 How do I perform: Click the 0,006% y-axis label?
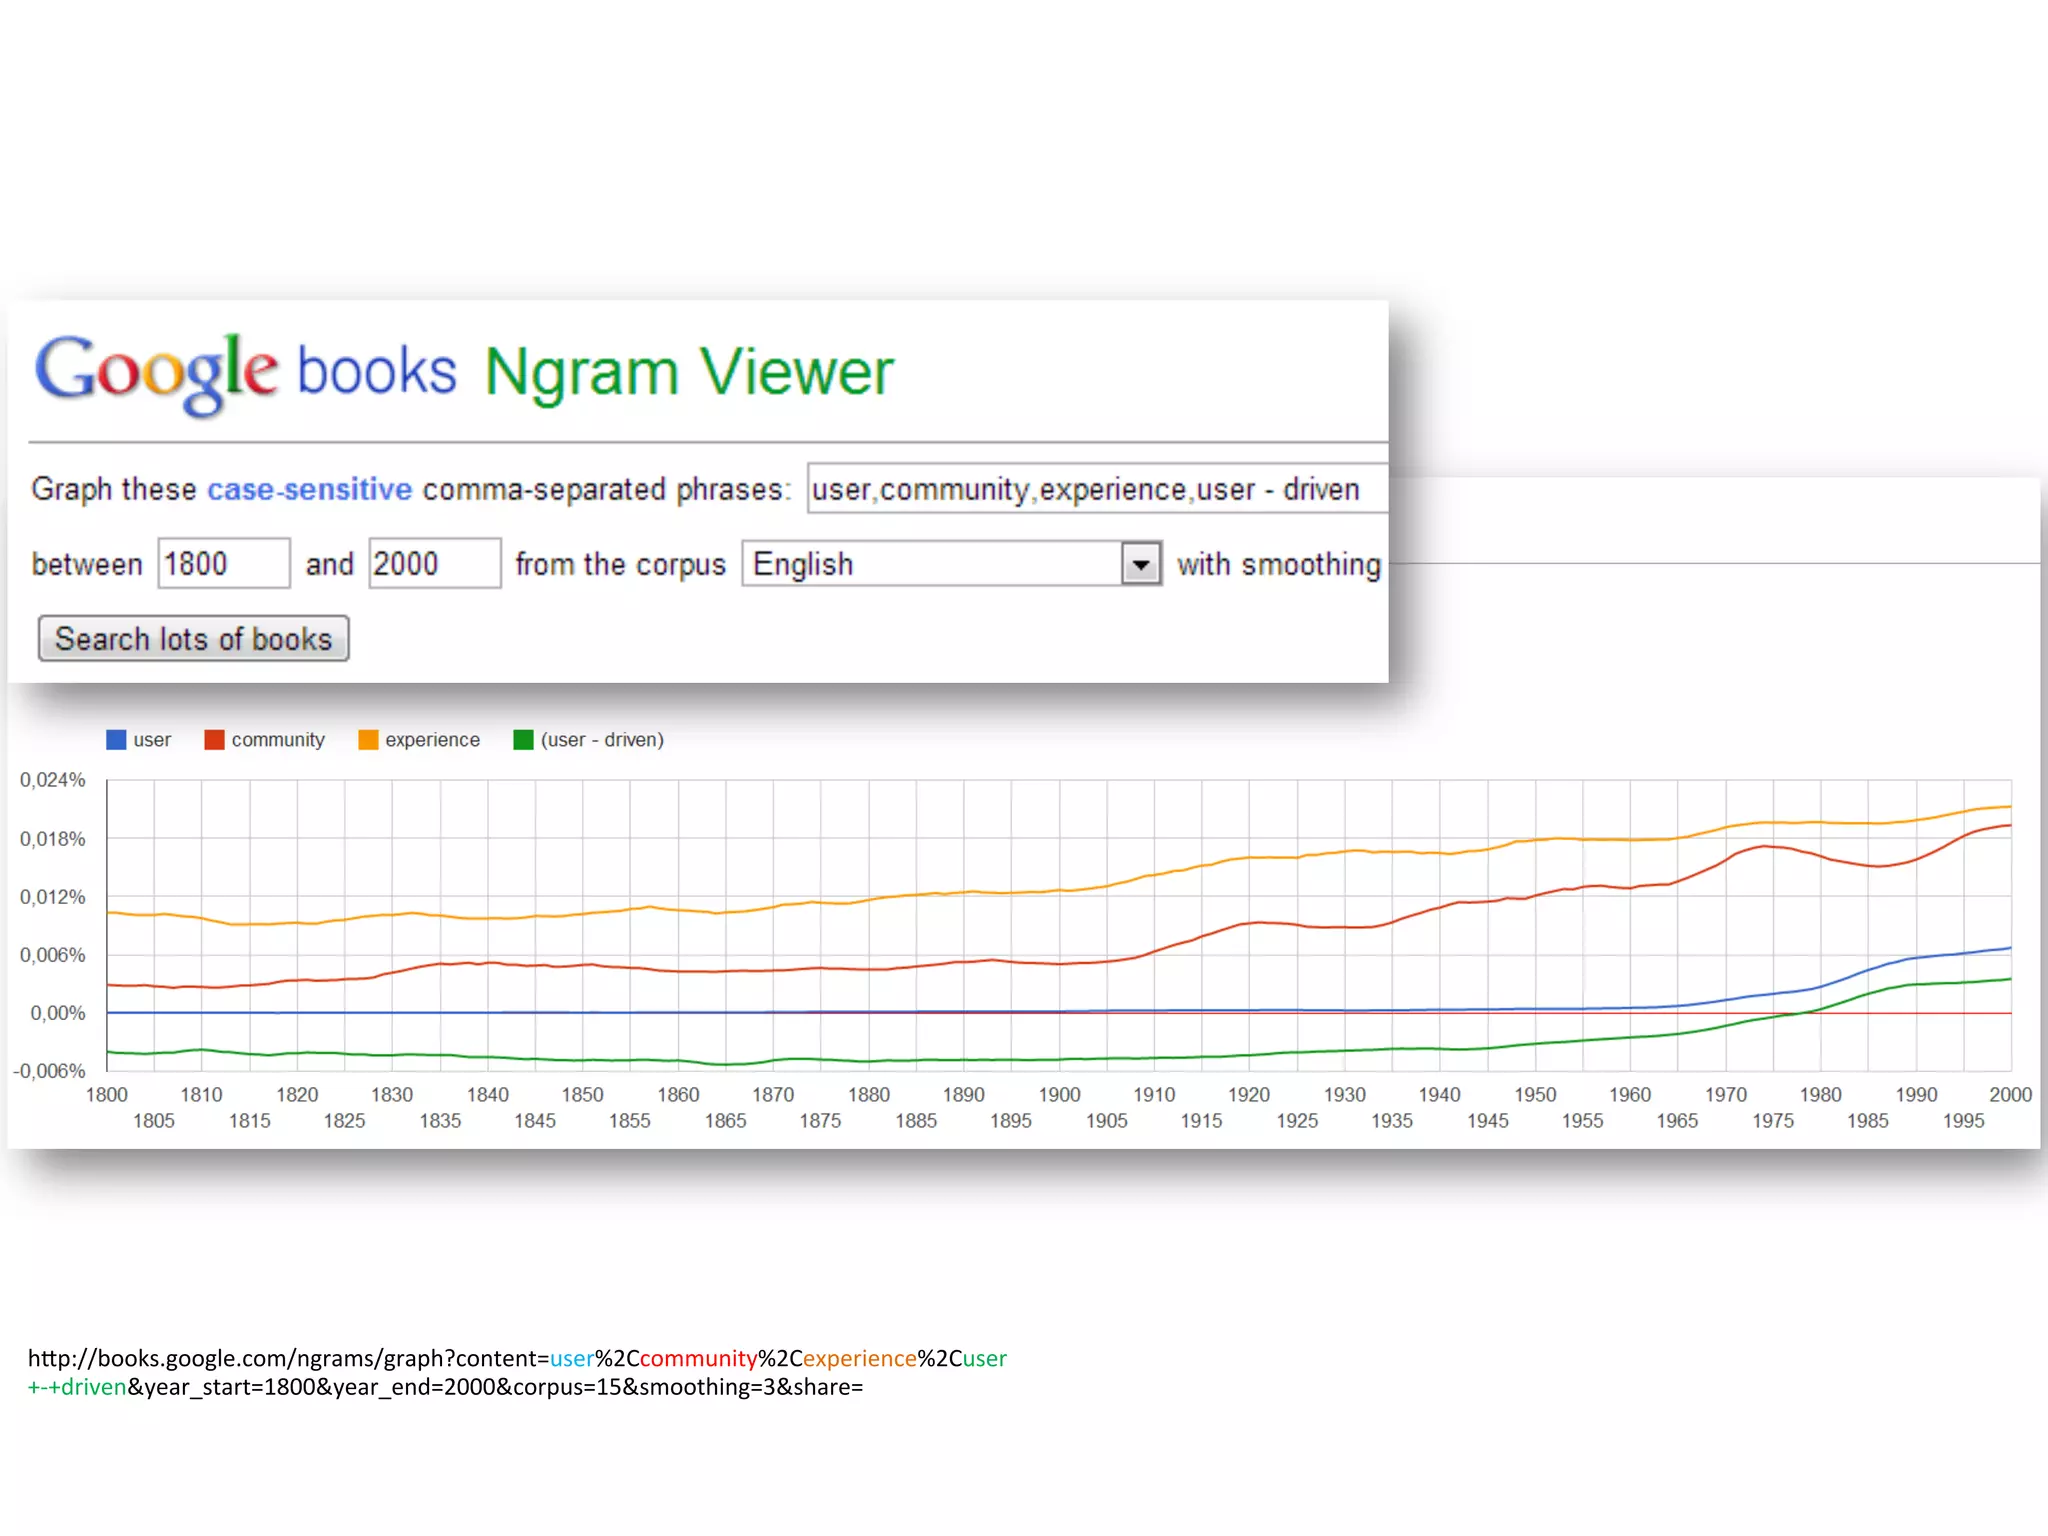tap(53, 955)
